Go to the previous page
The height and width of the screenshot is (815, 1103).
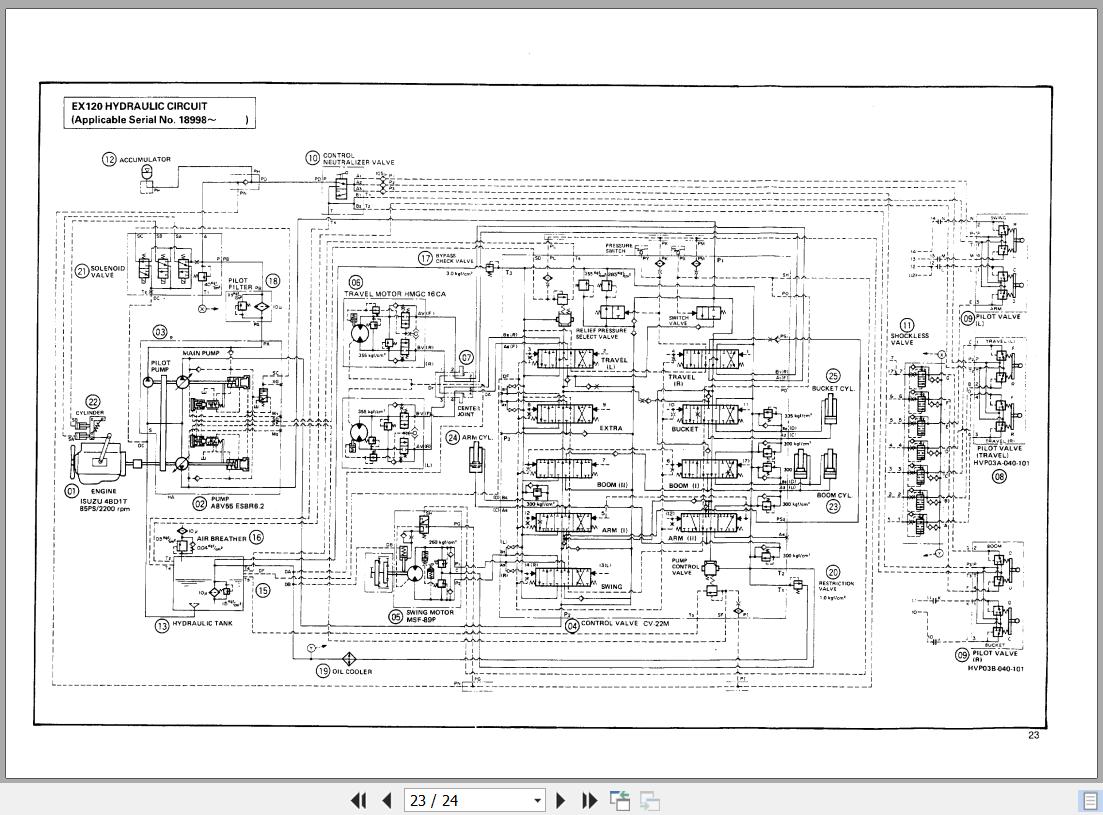tap(386, 800)
